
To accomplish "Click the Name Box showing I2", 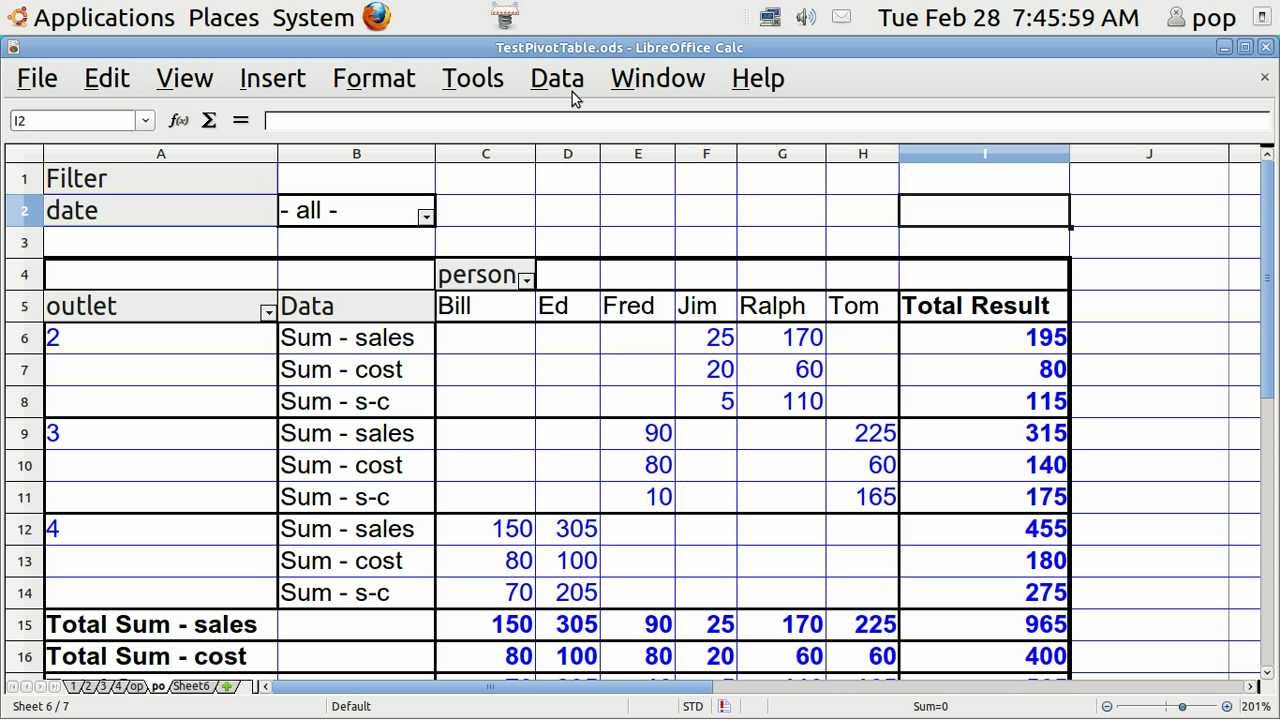I will click(74, 120).
